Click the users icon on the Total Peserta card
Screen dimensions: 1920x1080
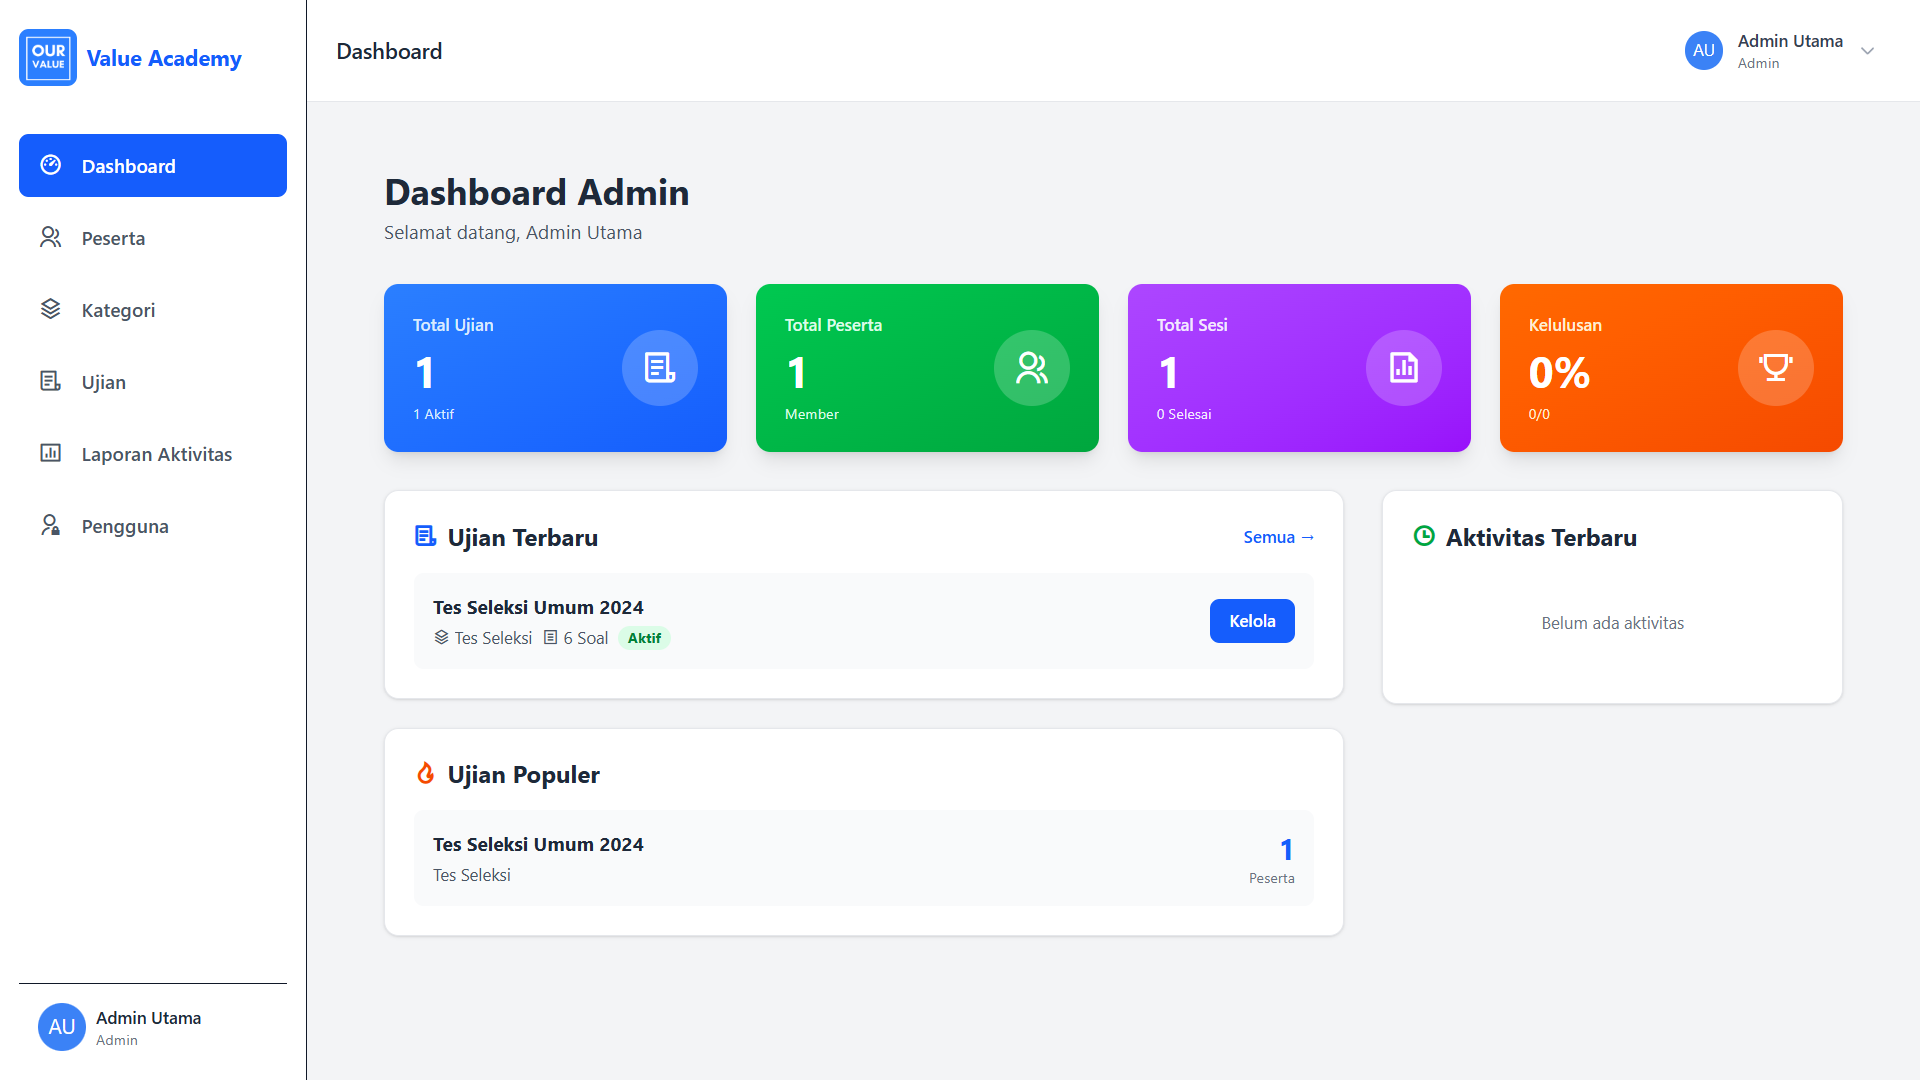[x=1031, y=368]
